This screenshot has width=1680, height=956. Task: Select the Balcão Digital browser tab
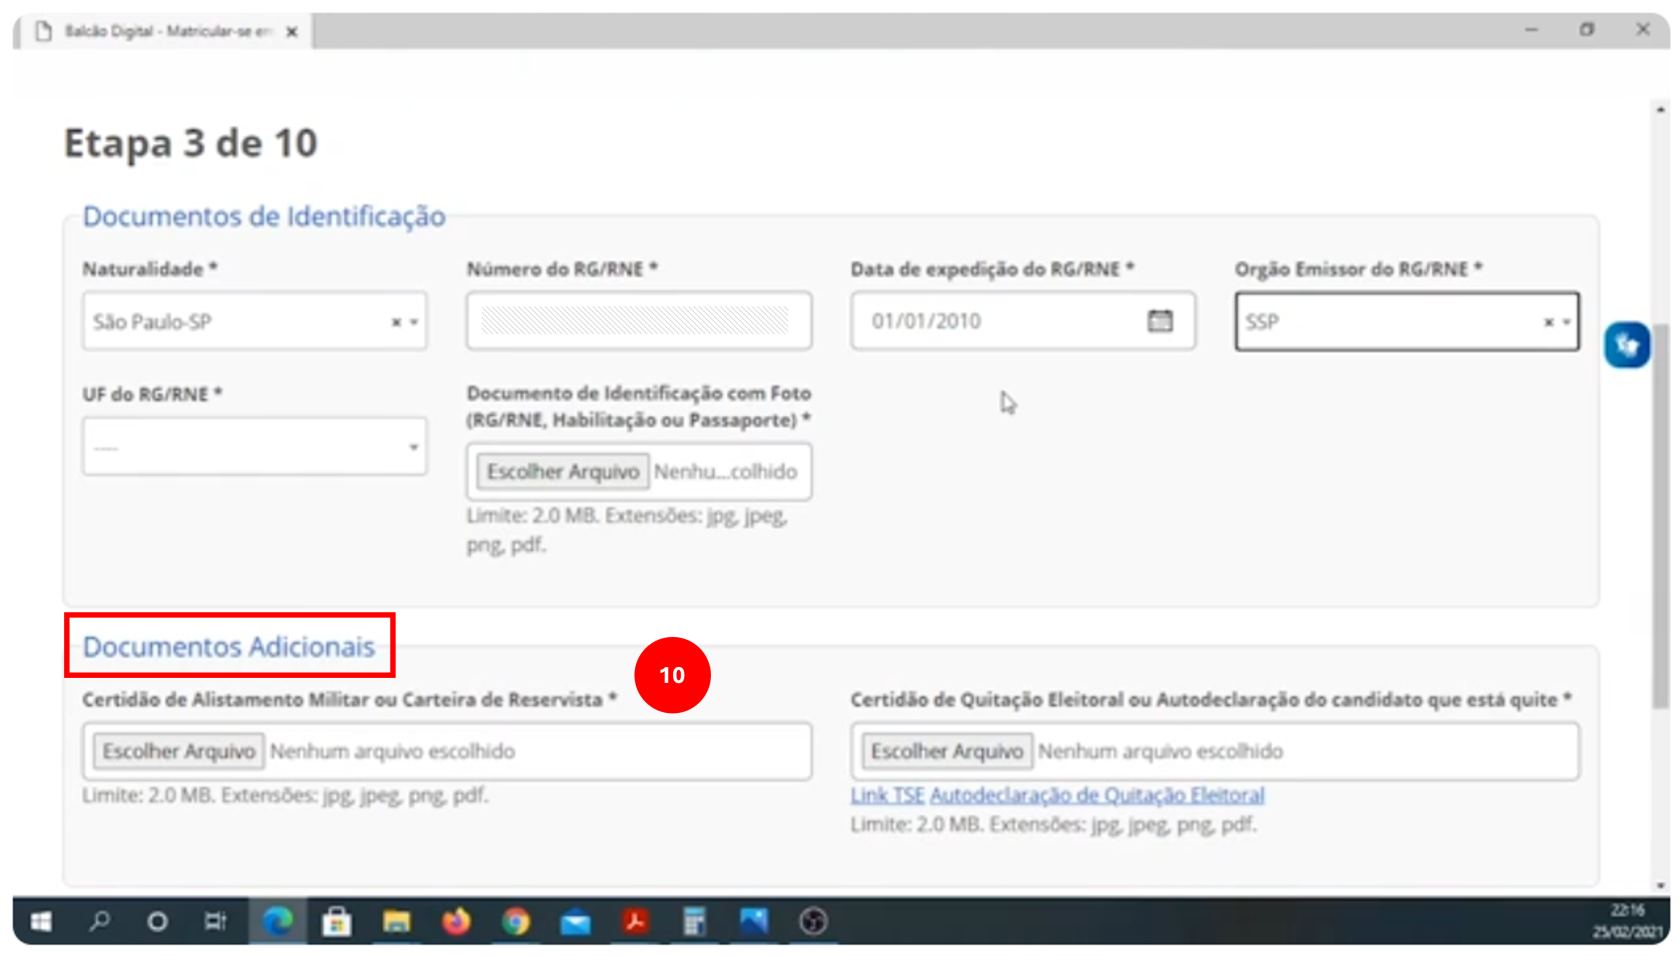[160, 31]
